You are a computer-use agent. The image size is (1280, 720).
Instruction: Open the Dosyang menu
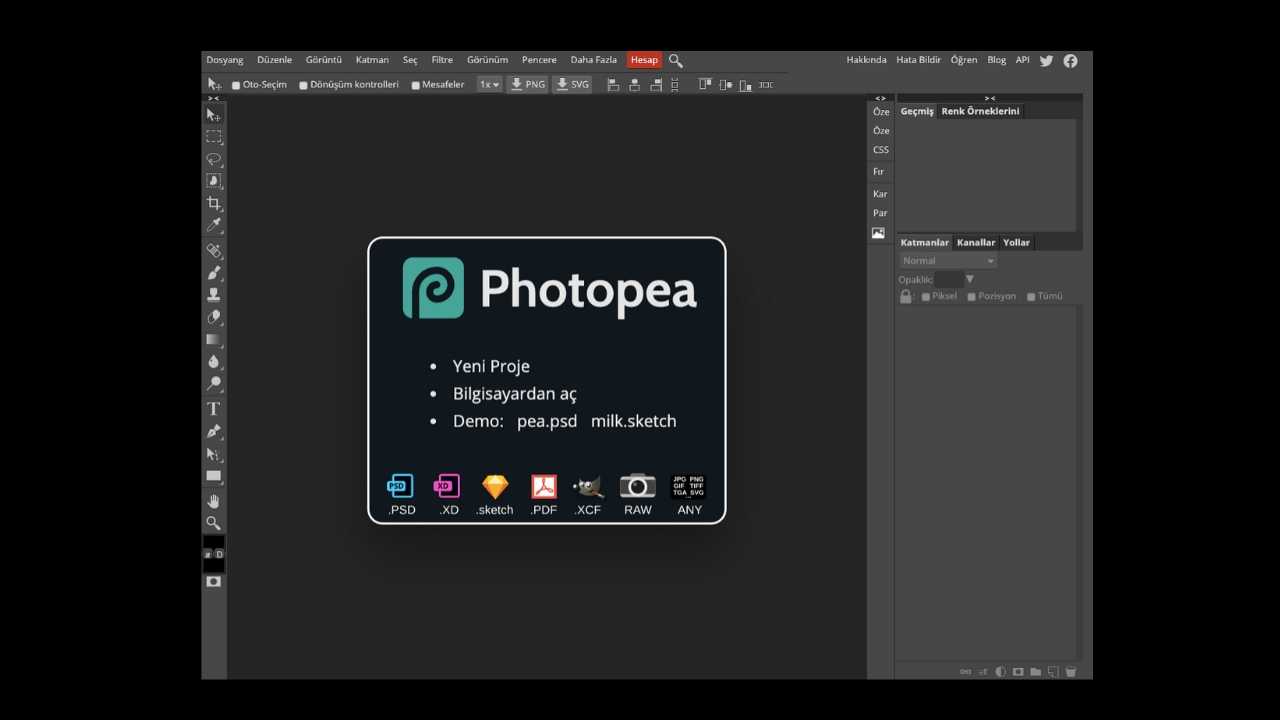tap(225, 60)
